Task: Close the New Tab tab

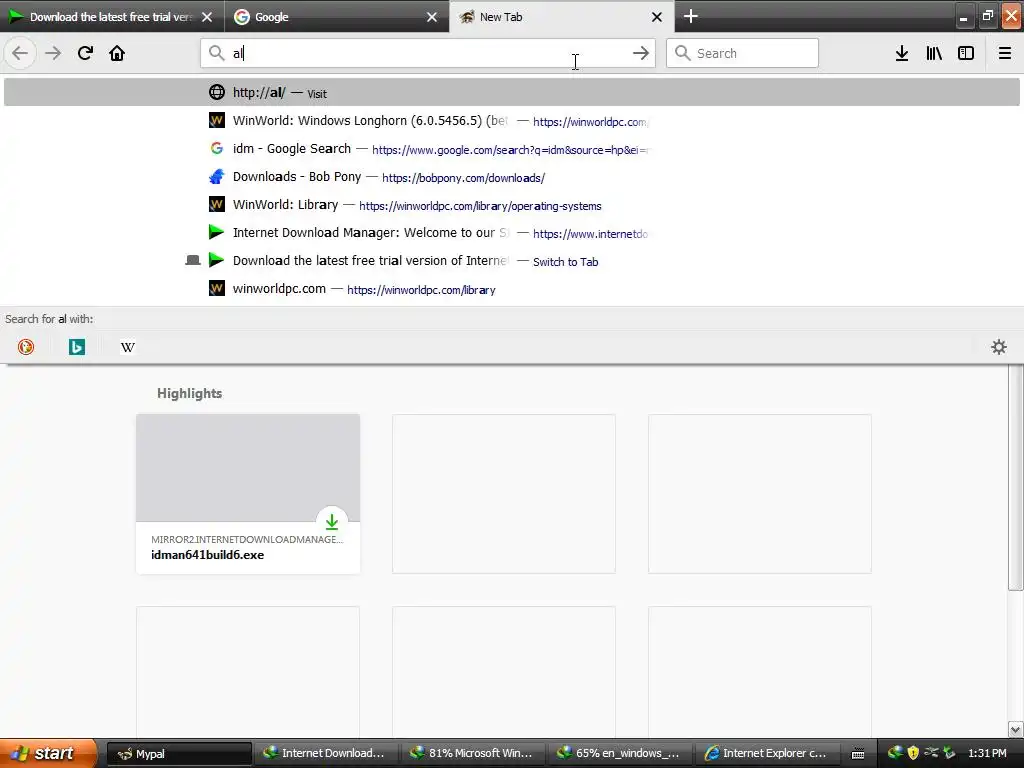Action: point(657,17)
